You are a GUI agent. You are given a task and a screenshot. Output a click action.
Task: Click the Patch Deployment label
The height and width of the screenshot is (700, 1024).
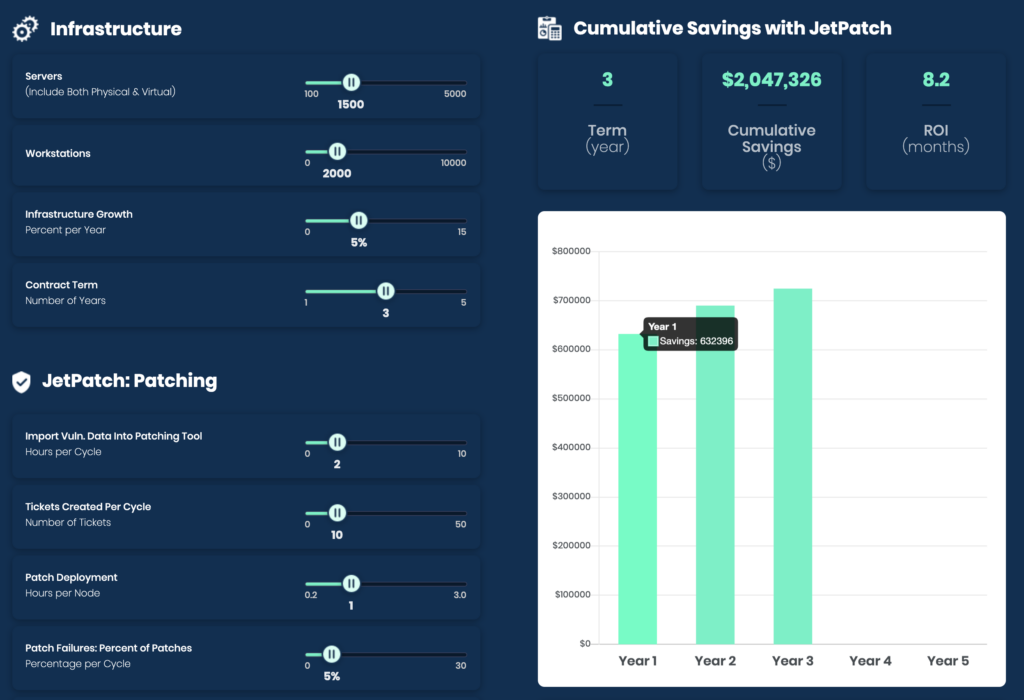pyautogui.click(x=71, y=577)
